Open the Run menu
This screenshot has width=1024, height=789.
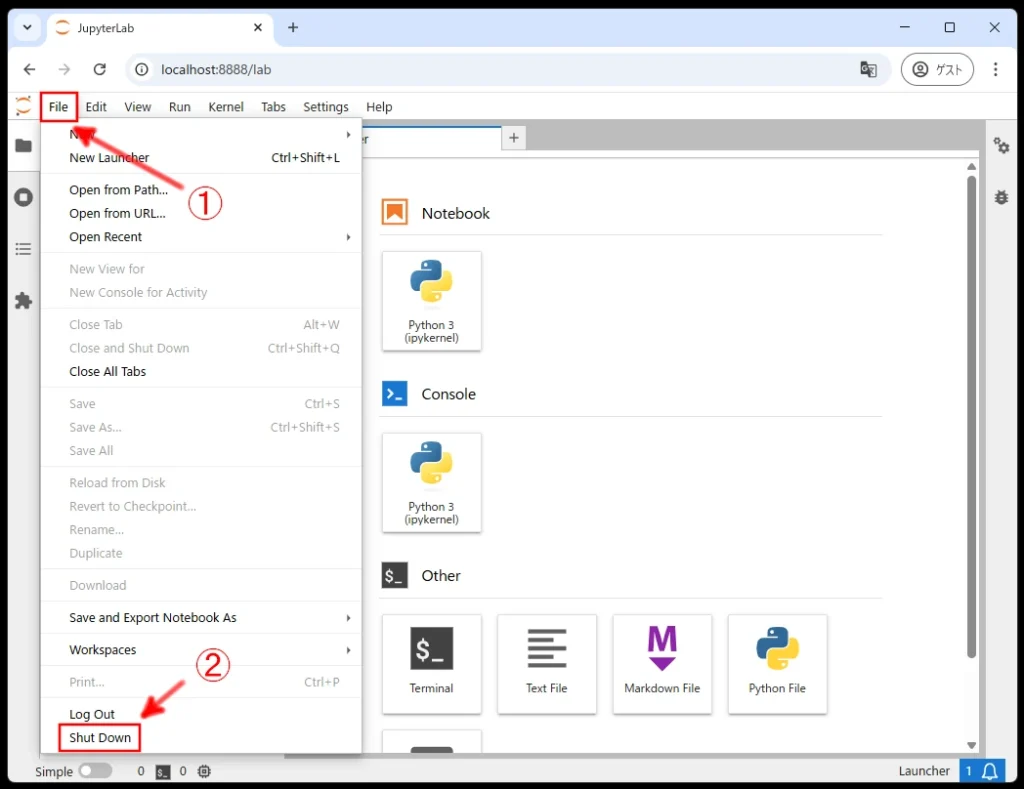180,107
